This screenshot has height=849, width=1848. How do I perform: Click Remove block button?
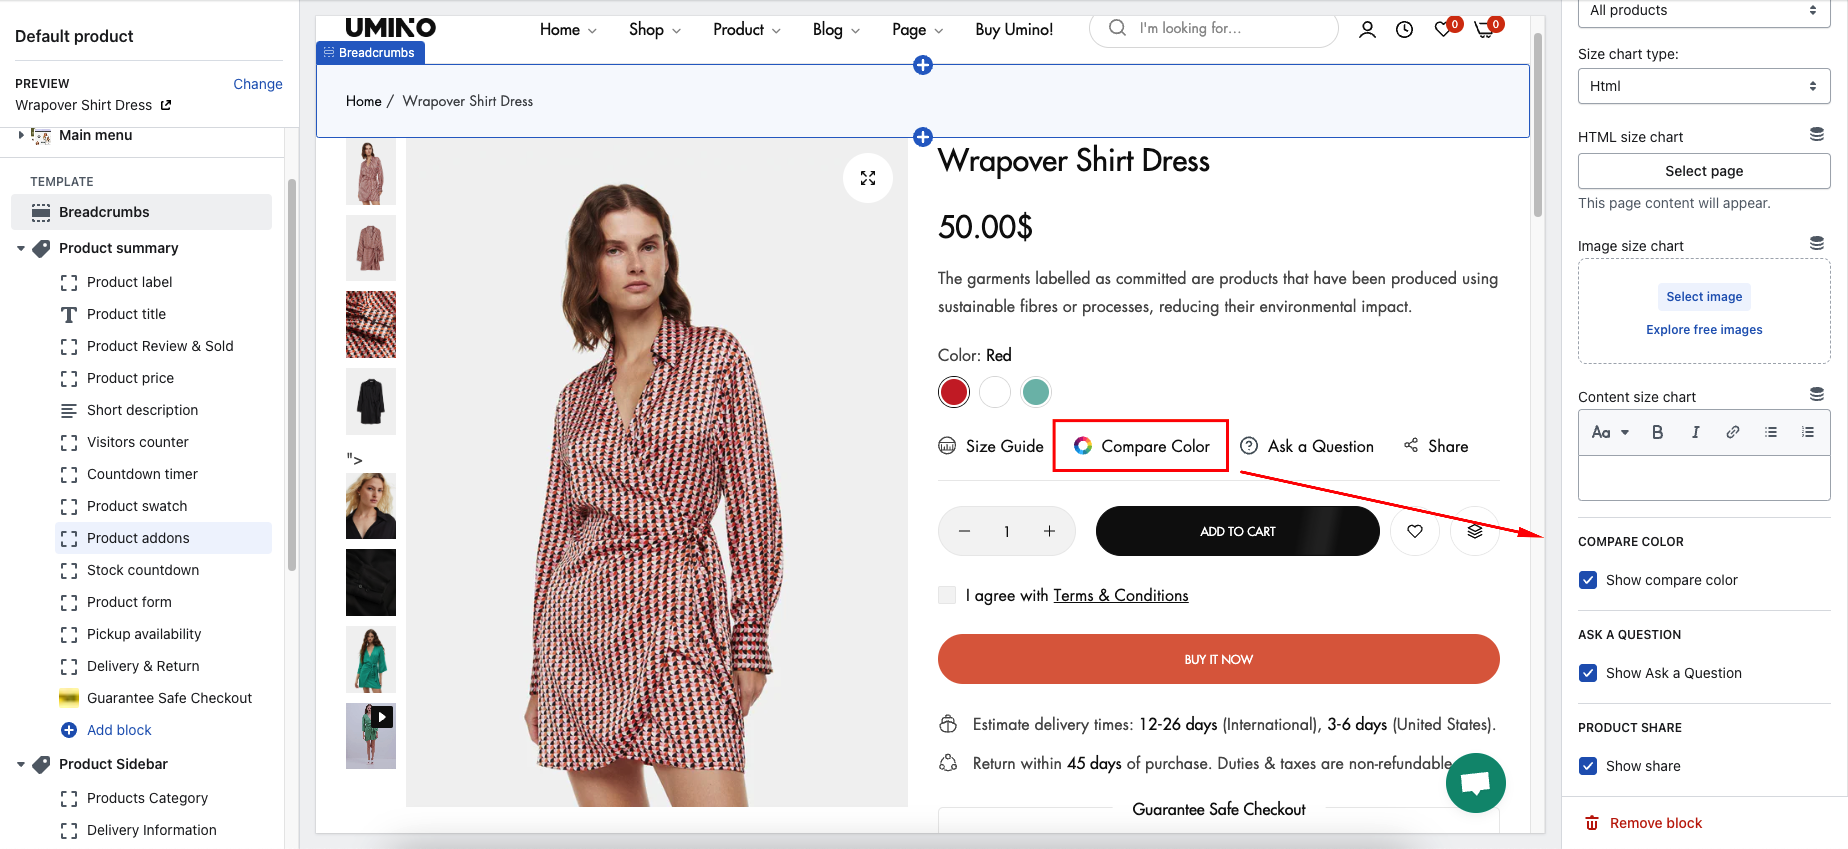[x=1644, y=823]
